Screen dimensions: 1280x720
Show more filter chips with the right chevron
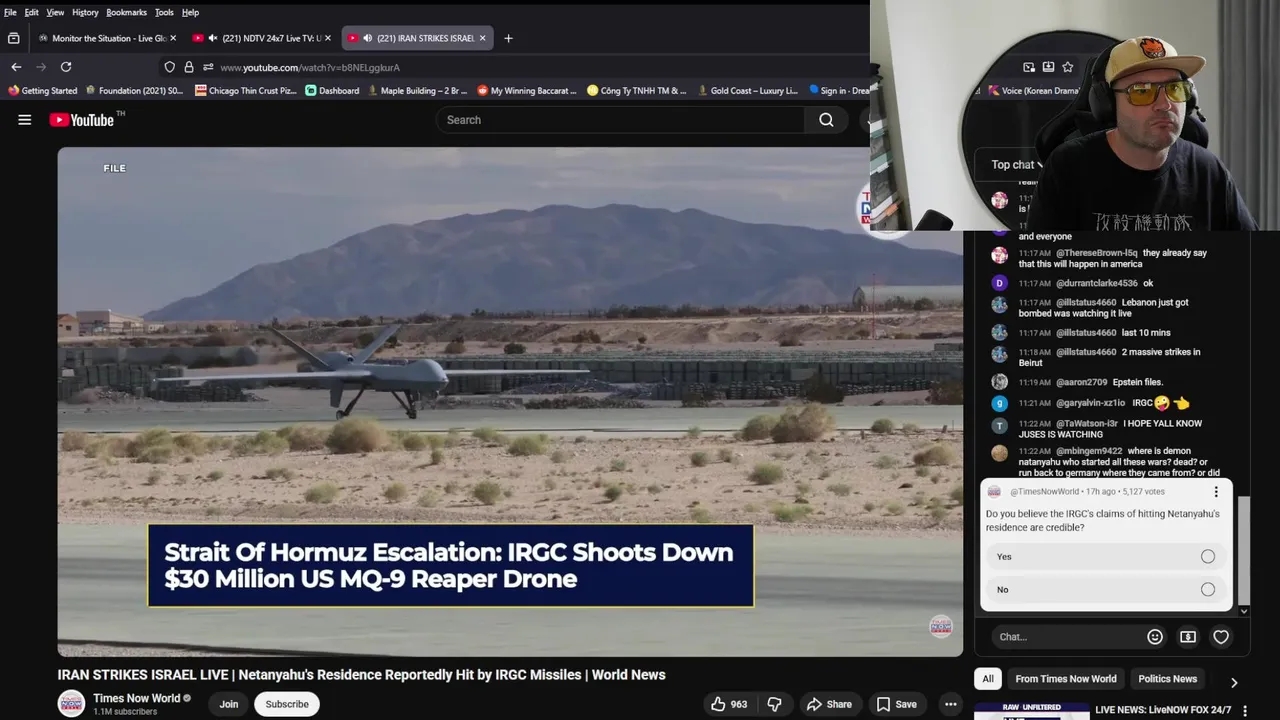point(1234,682)
